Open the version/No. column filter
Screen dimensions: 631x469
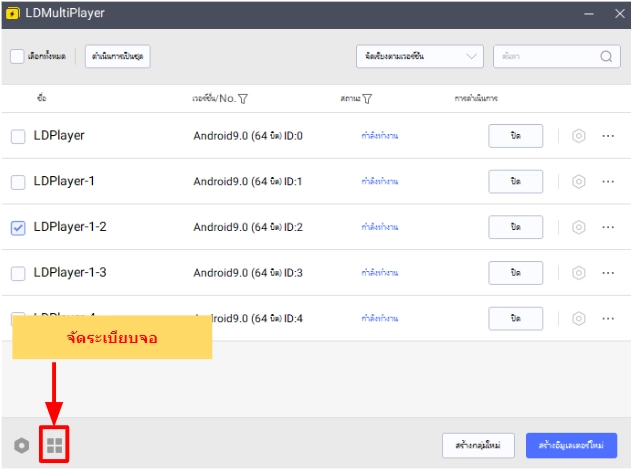[x=243, y=99]
